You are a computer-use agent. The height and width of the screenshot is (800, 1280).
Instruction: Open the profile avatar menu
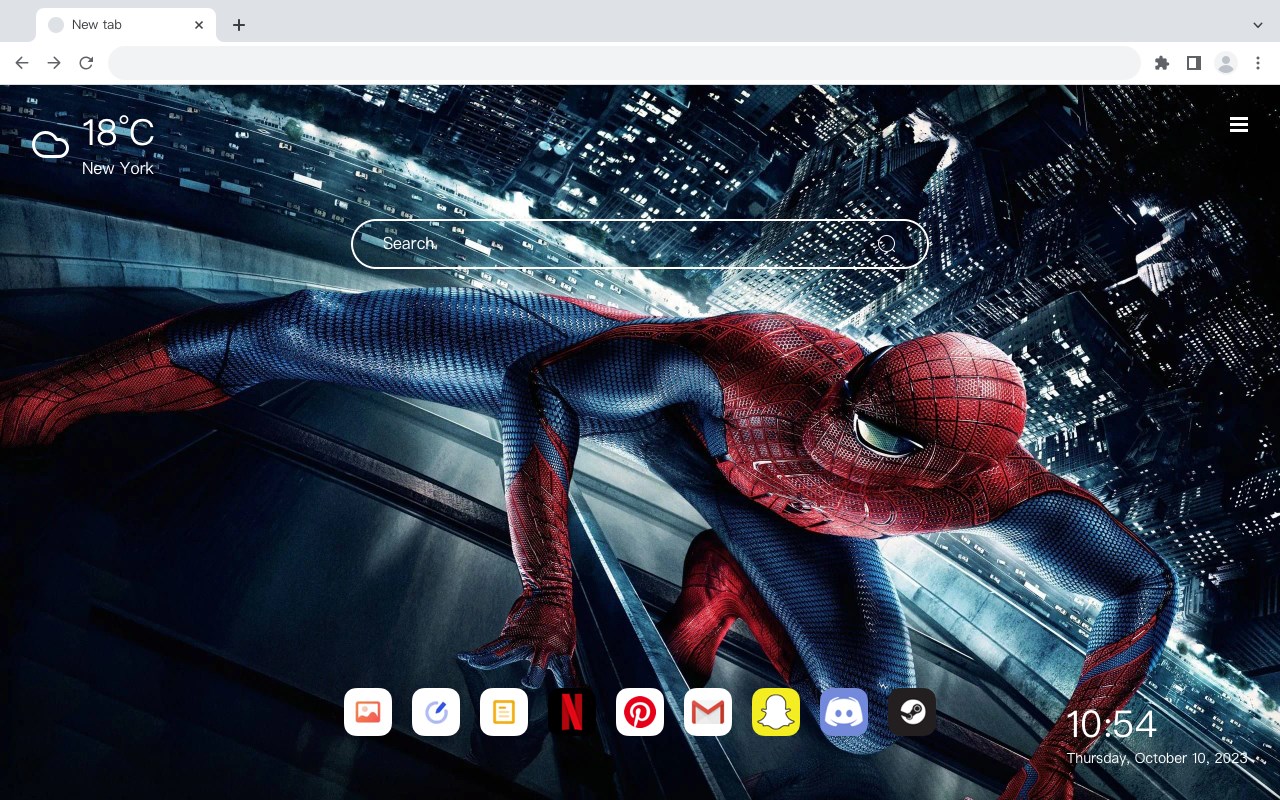coord(1226,63)
